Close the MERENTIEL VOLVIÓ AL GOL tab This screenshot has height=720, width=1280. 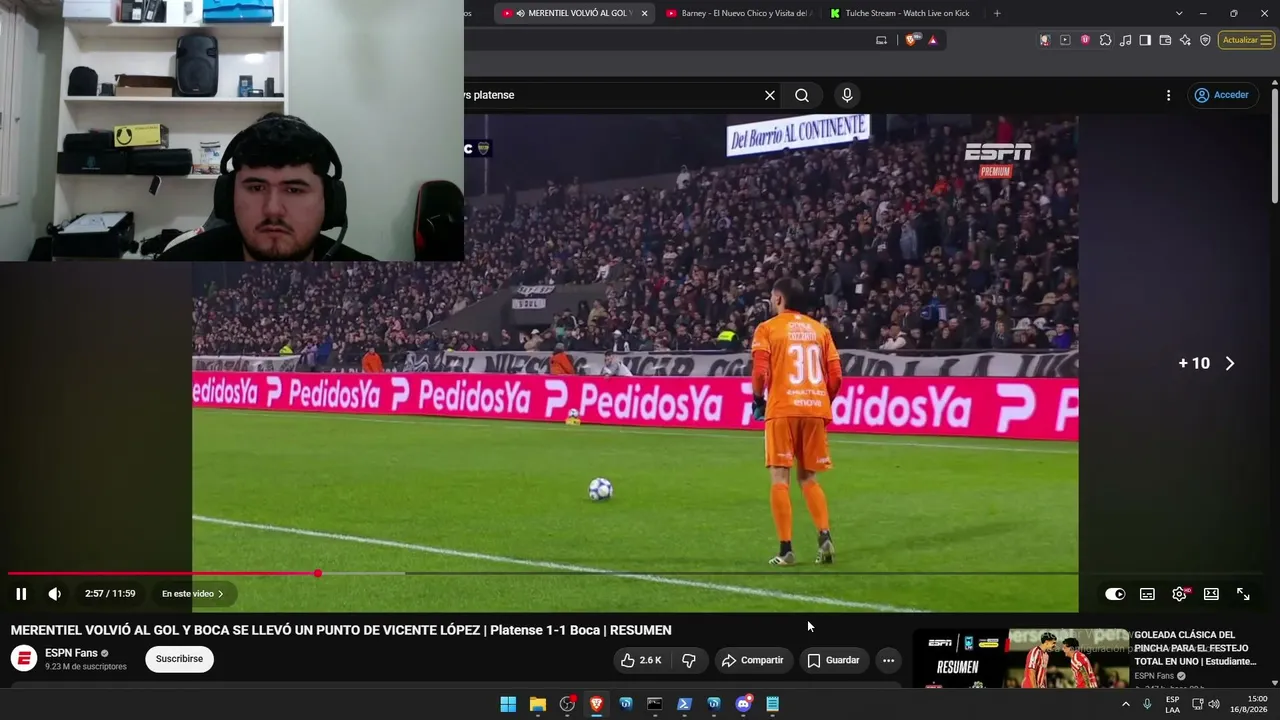pyautogui.click(x=644, y=13)
